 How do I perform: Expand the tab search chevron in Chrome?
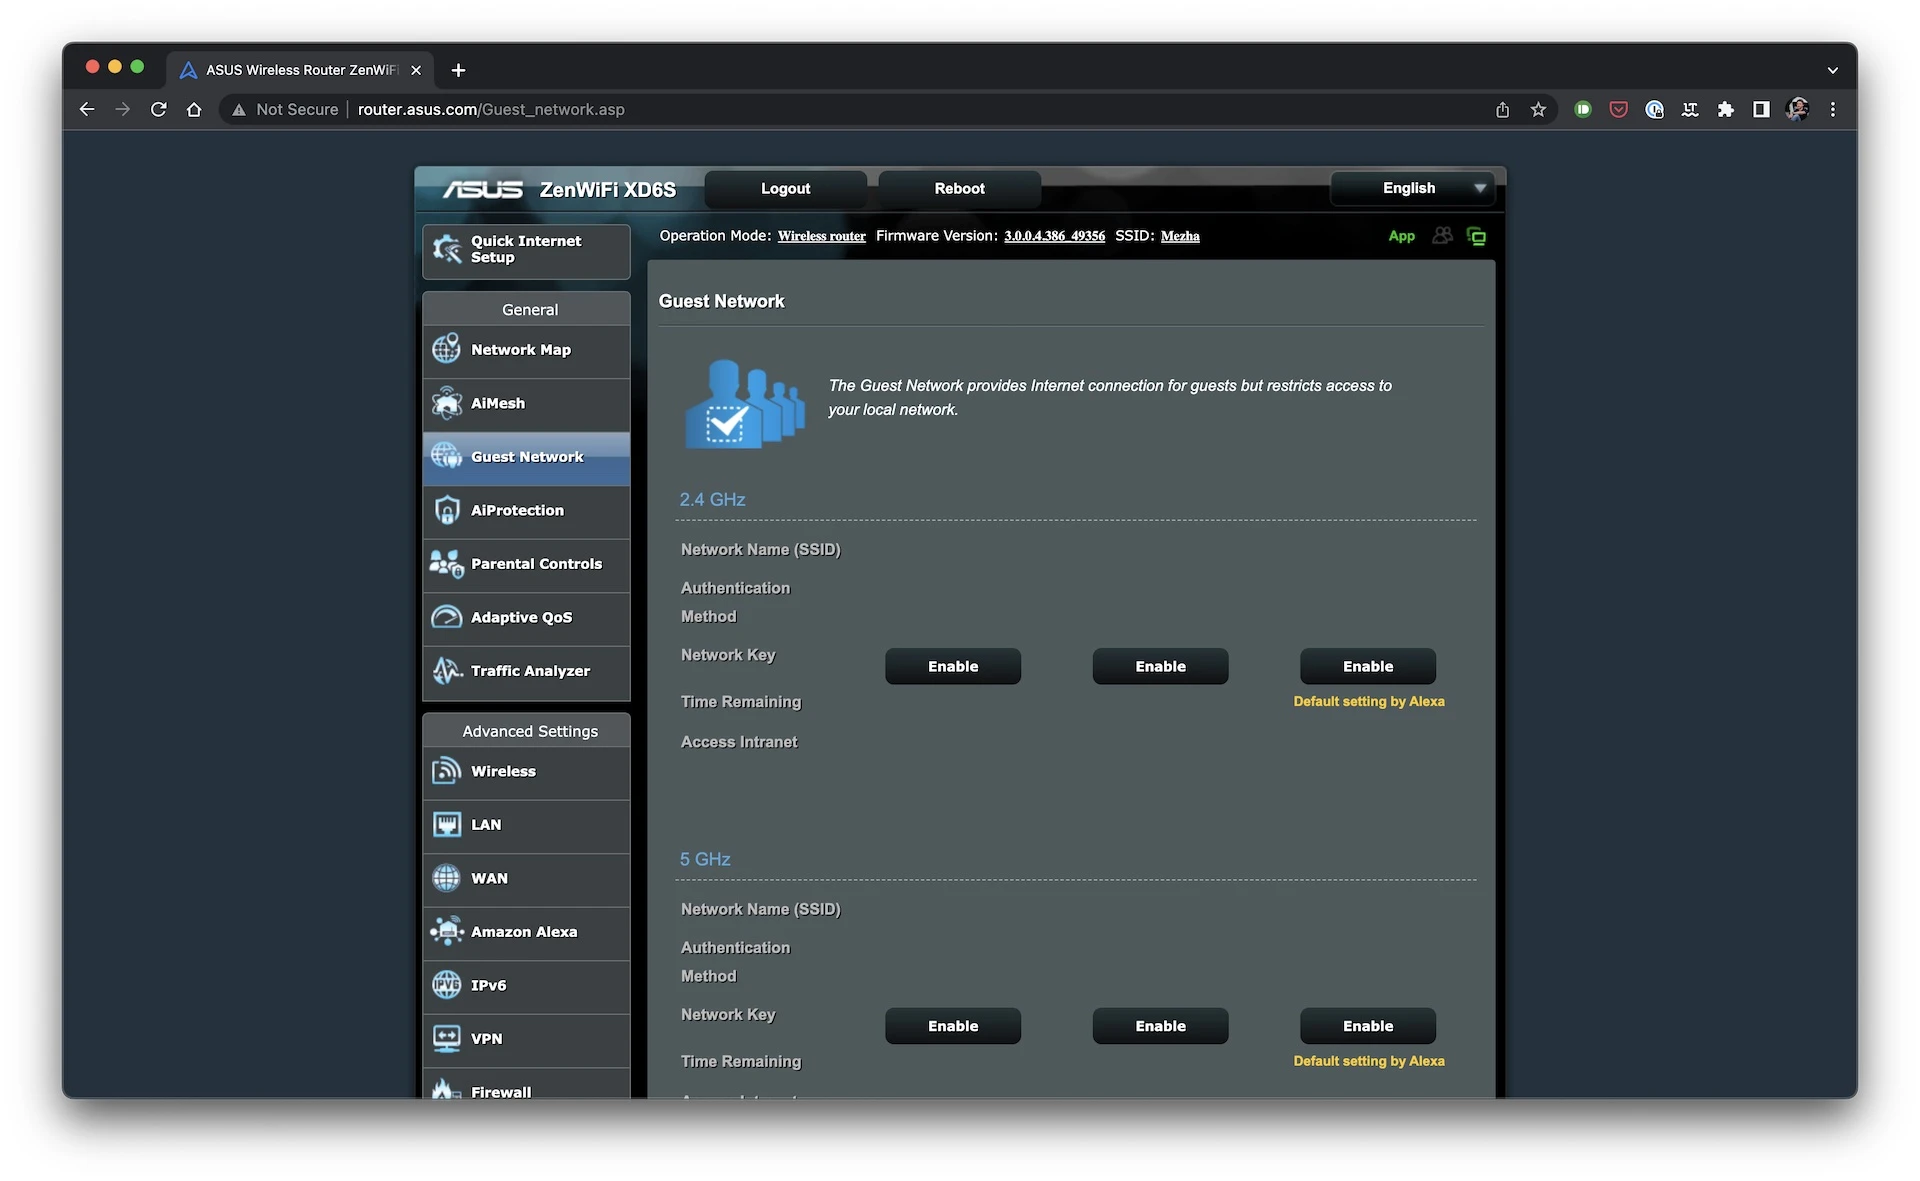coord(1832,70)
